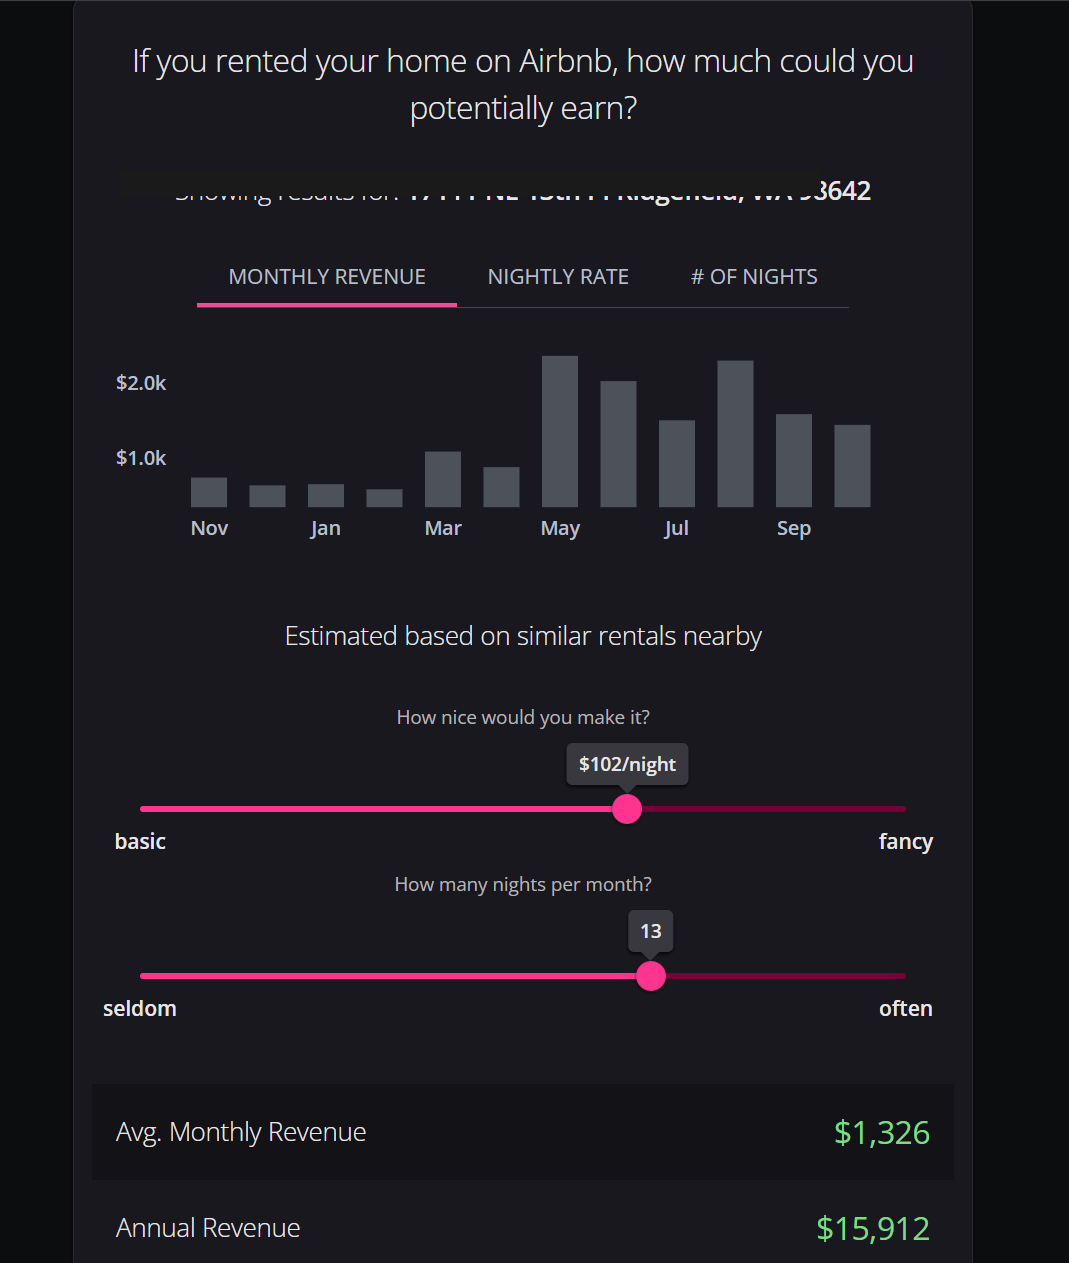
Task: Switch to the NIGHTLY RATE tab
Action: click(558, 276)
